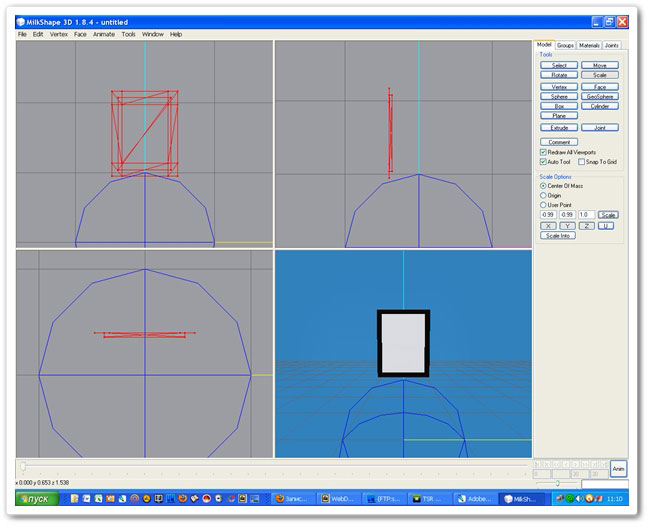
Task: Click the Extrude tool button
Action: click(559, 128)
